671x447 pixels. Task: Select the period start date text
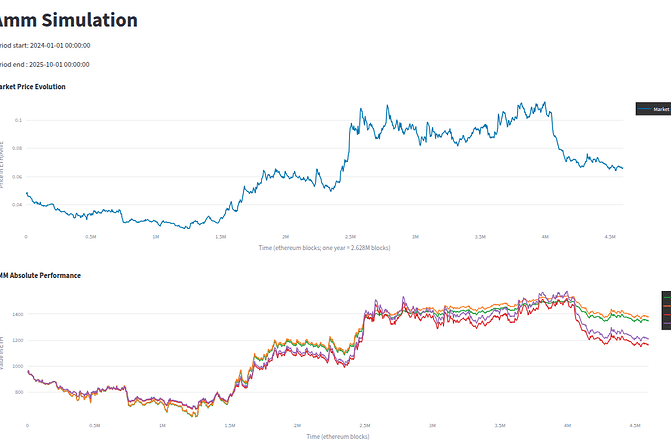pos(59,45)
